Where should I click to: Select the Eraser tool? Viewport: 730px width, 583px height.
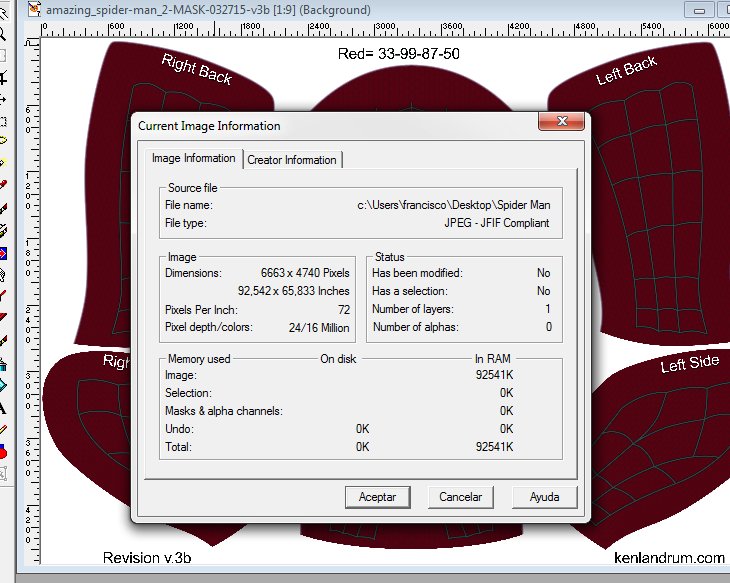tap(3, 317)
